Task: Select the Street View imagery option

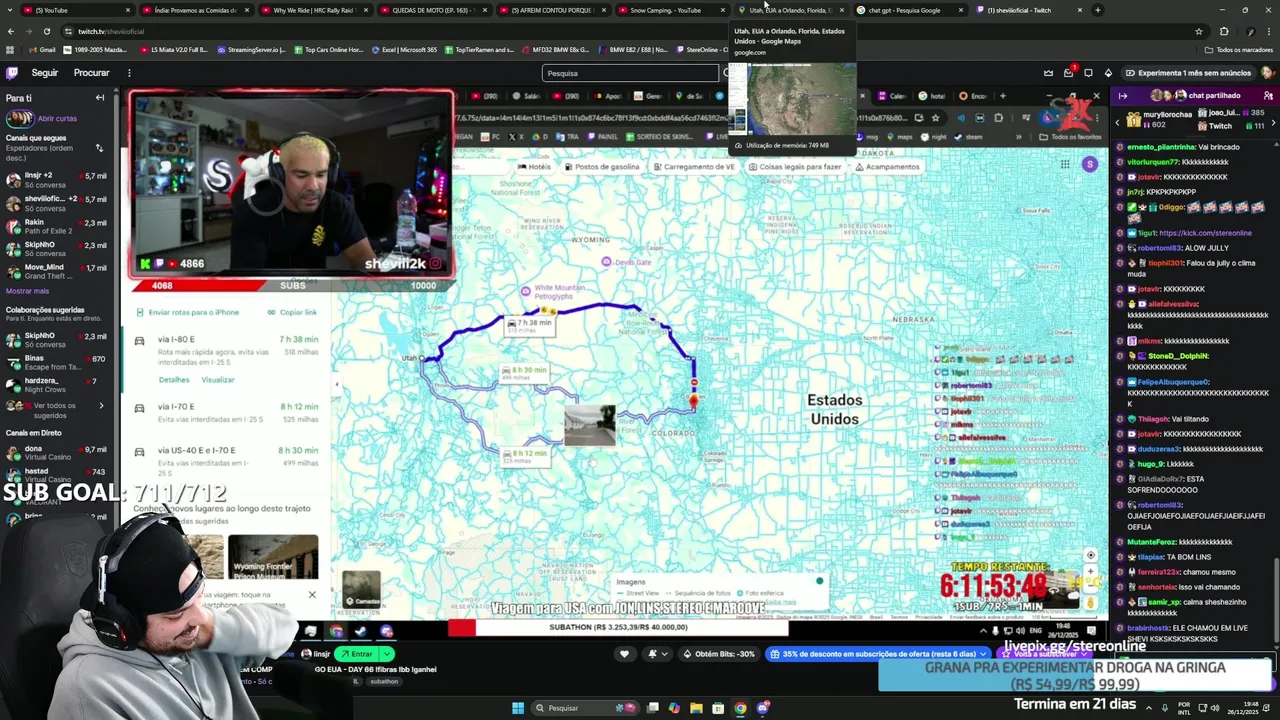Action: point(636,594)
